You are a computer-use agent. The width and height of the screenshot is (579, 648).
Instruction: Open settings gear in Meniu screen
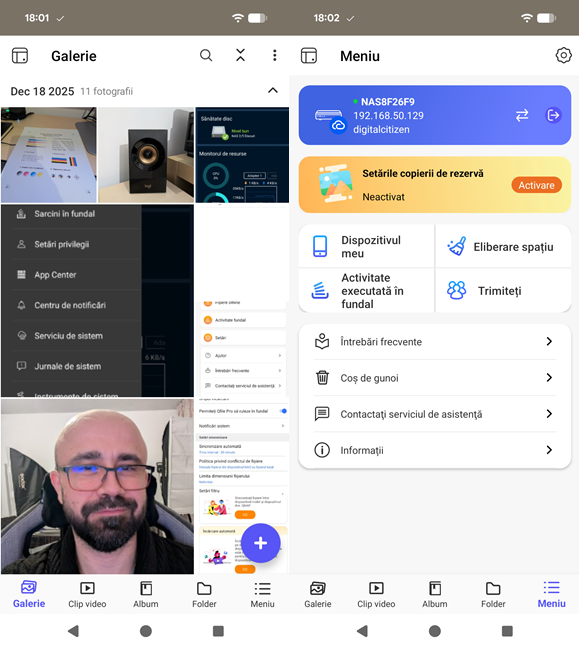563,55
